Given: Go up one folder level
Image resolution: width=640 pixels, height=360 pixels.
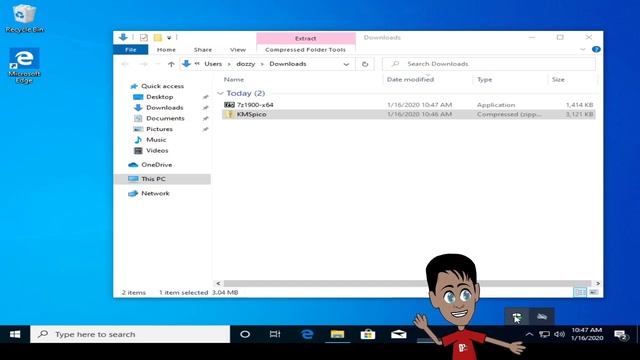Looking at the screenshot, I should pyautogui.click(x=171, y=64).
